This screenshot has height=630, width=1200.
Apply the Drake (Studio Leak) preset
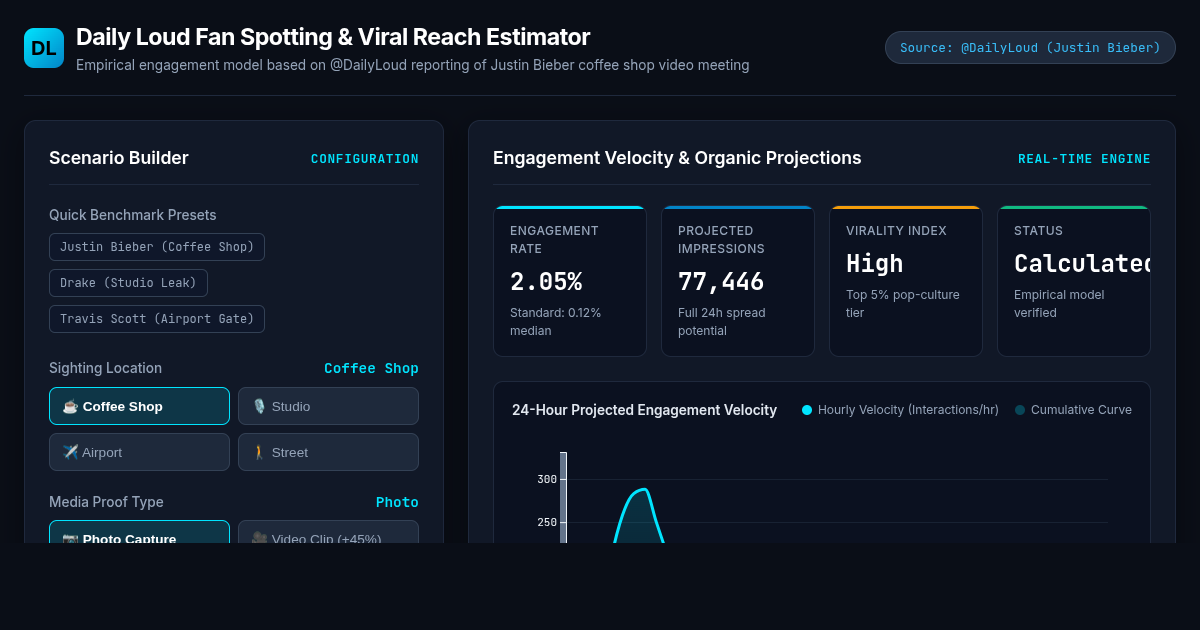(128, 283)
